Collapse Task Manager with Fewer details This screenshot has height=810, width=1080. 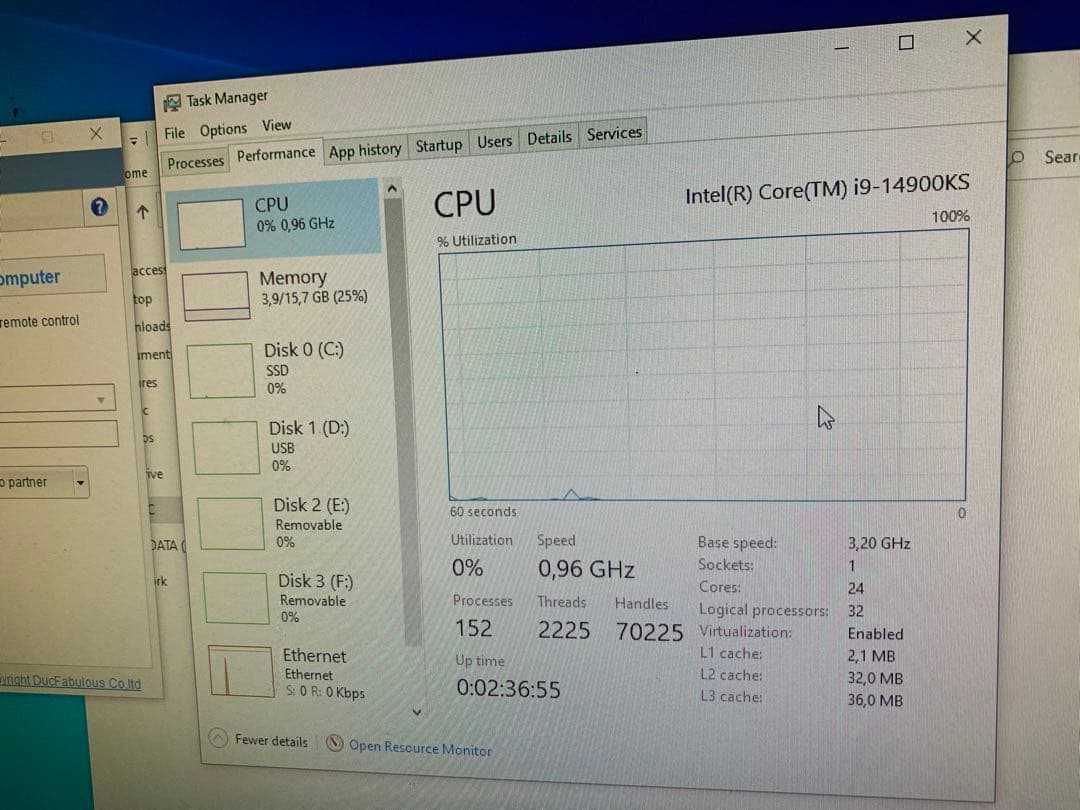259,740
